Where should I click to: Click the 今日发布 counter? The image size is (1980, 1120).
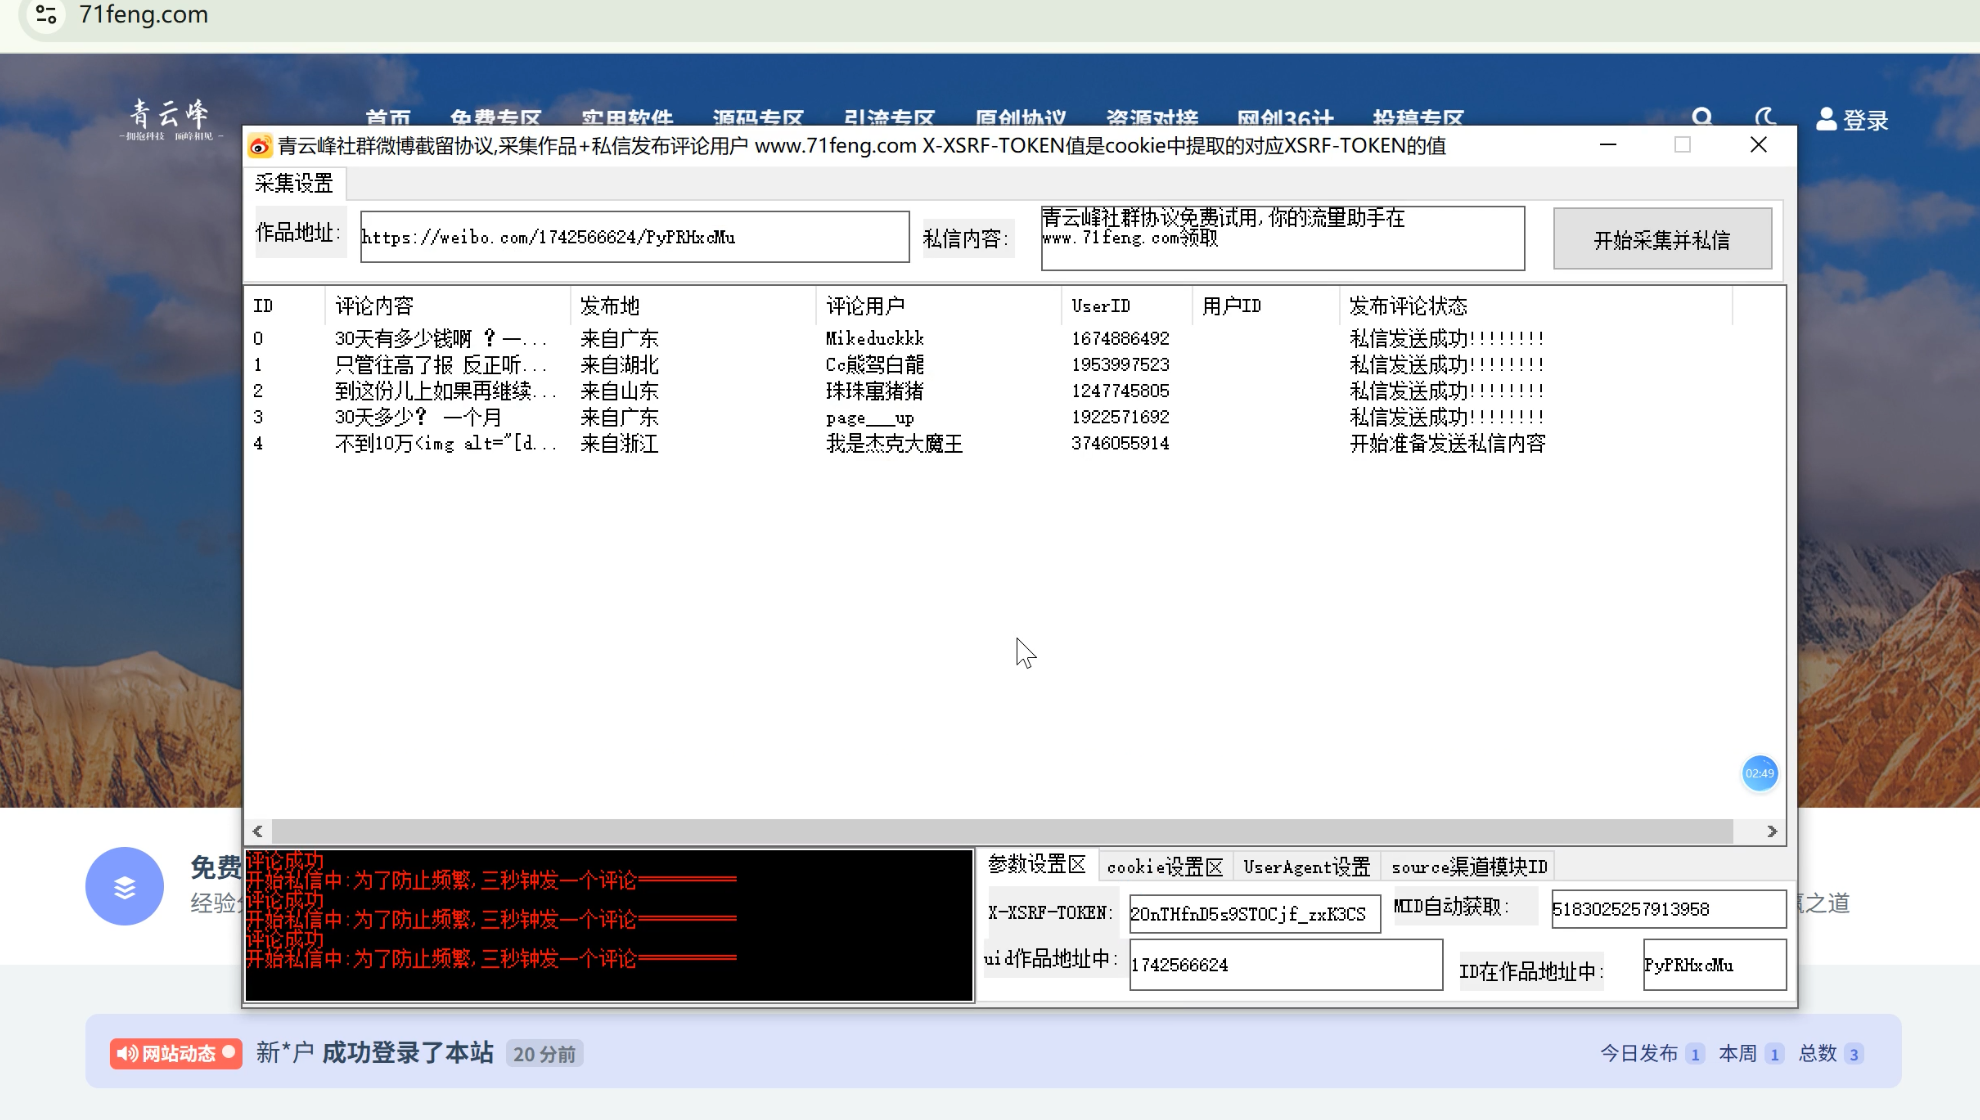coord(1652,1053)
